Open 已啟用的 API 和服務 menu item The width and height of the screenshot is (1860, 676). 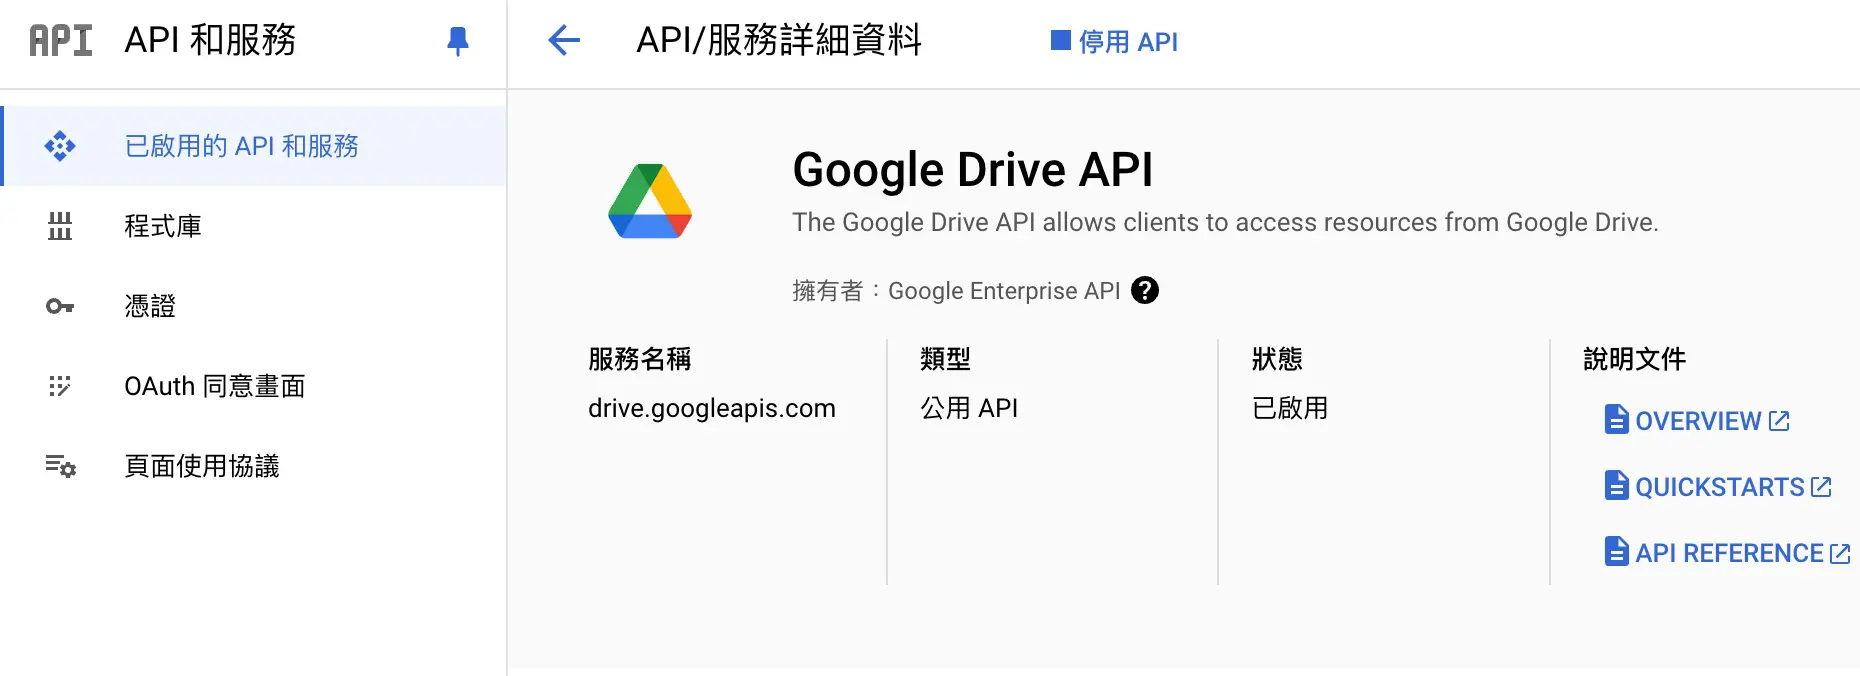253,146
